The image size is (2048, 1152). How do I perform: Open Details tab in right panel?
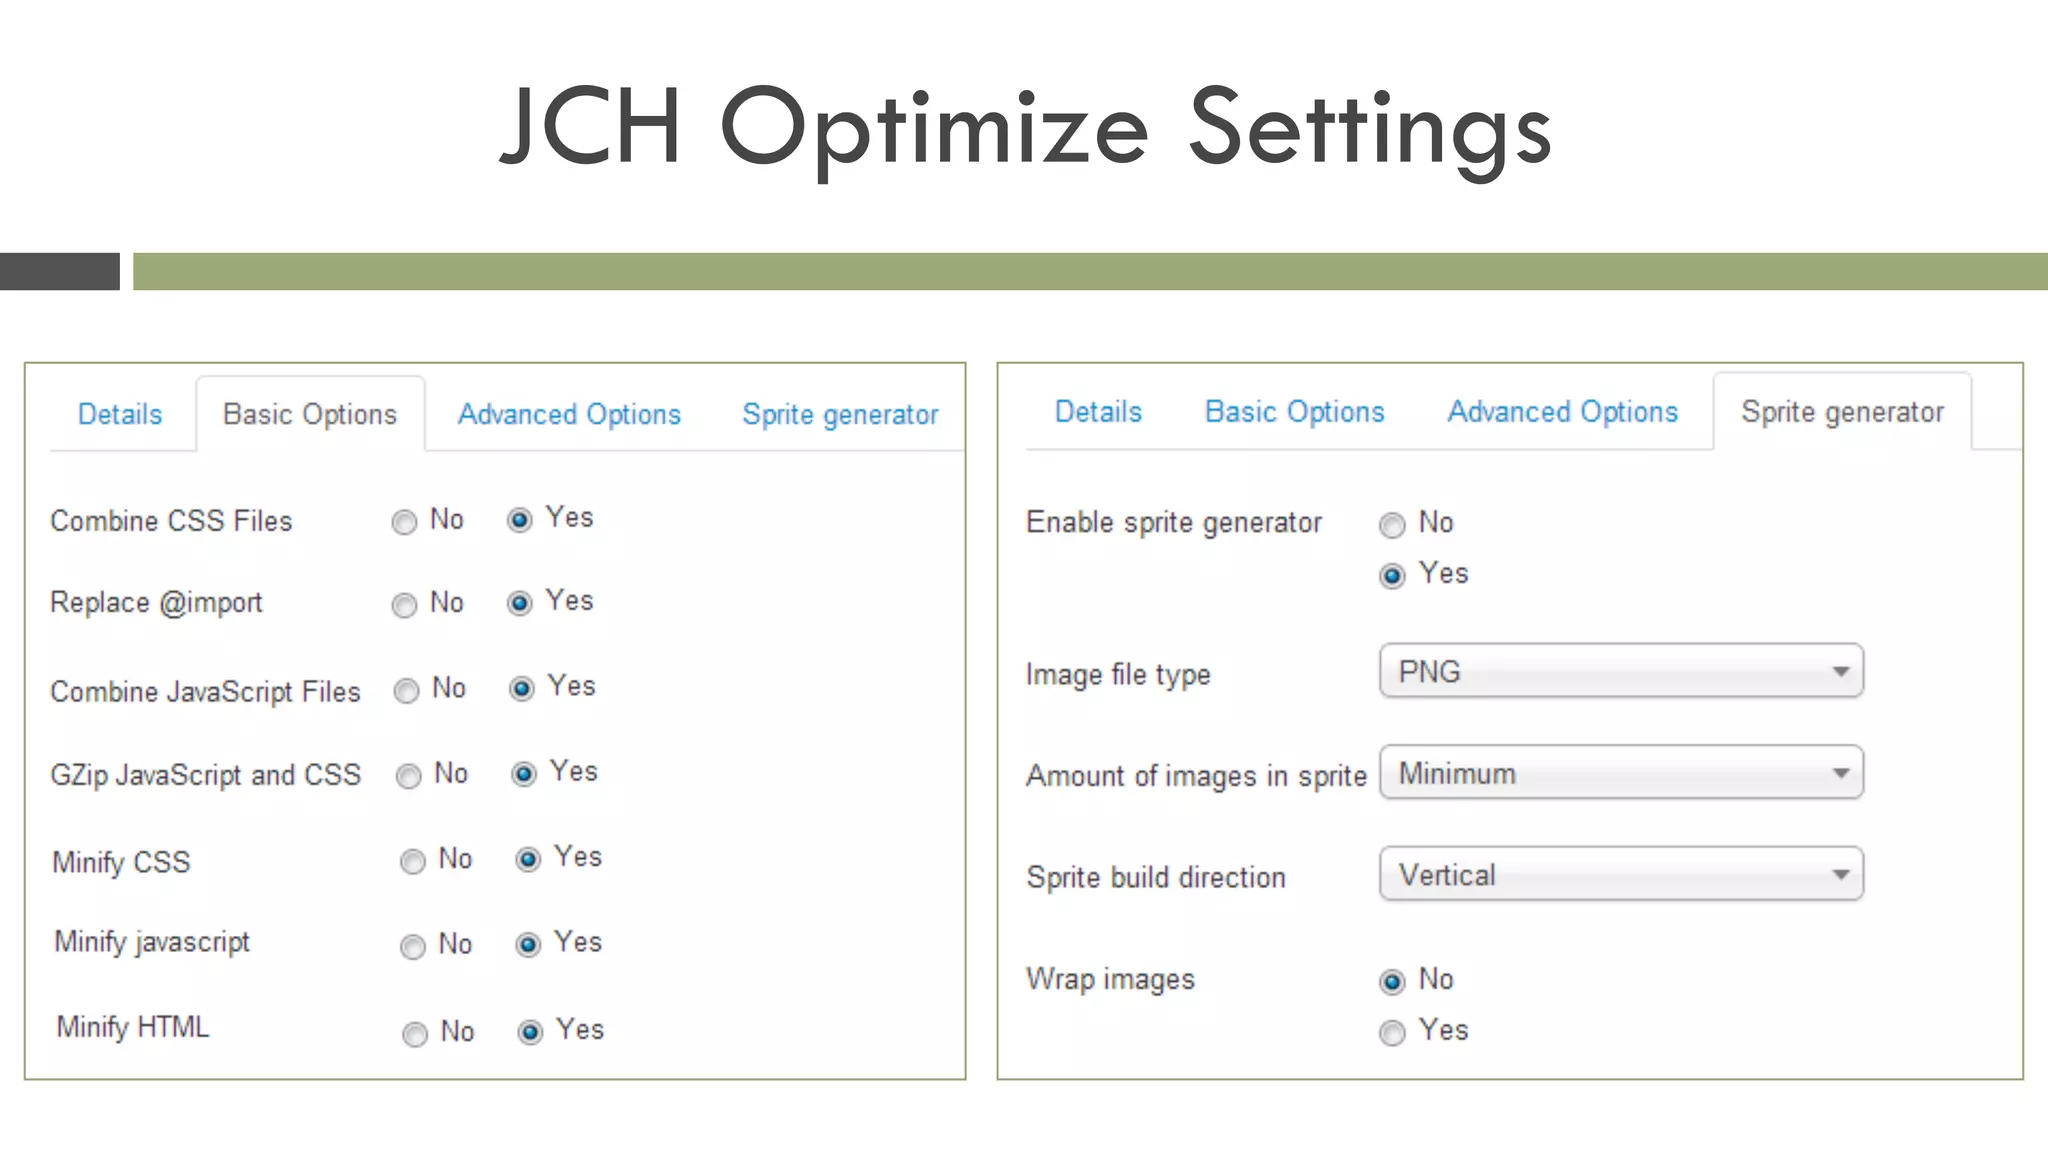[1098, 412]
